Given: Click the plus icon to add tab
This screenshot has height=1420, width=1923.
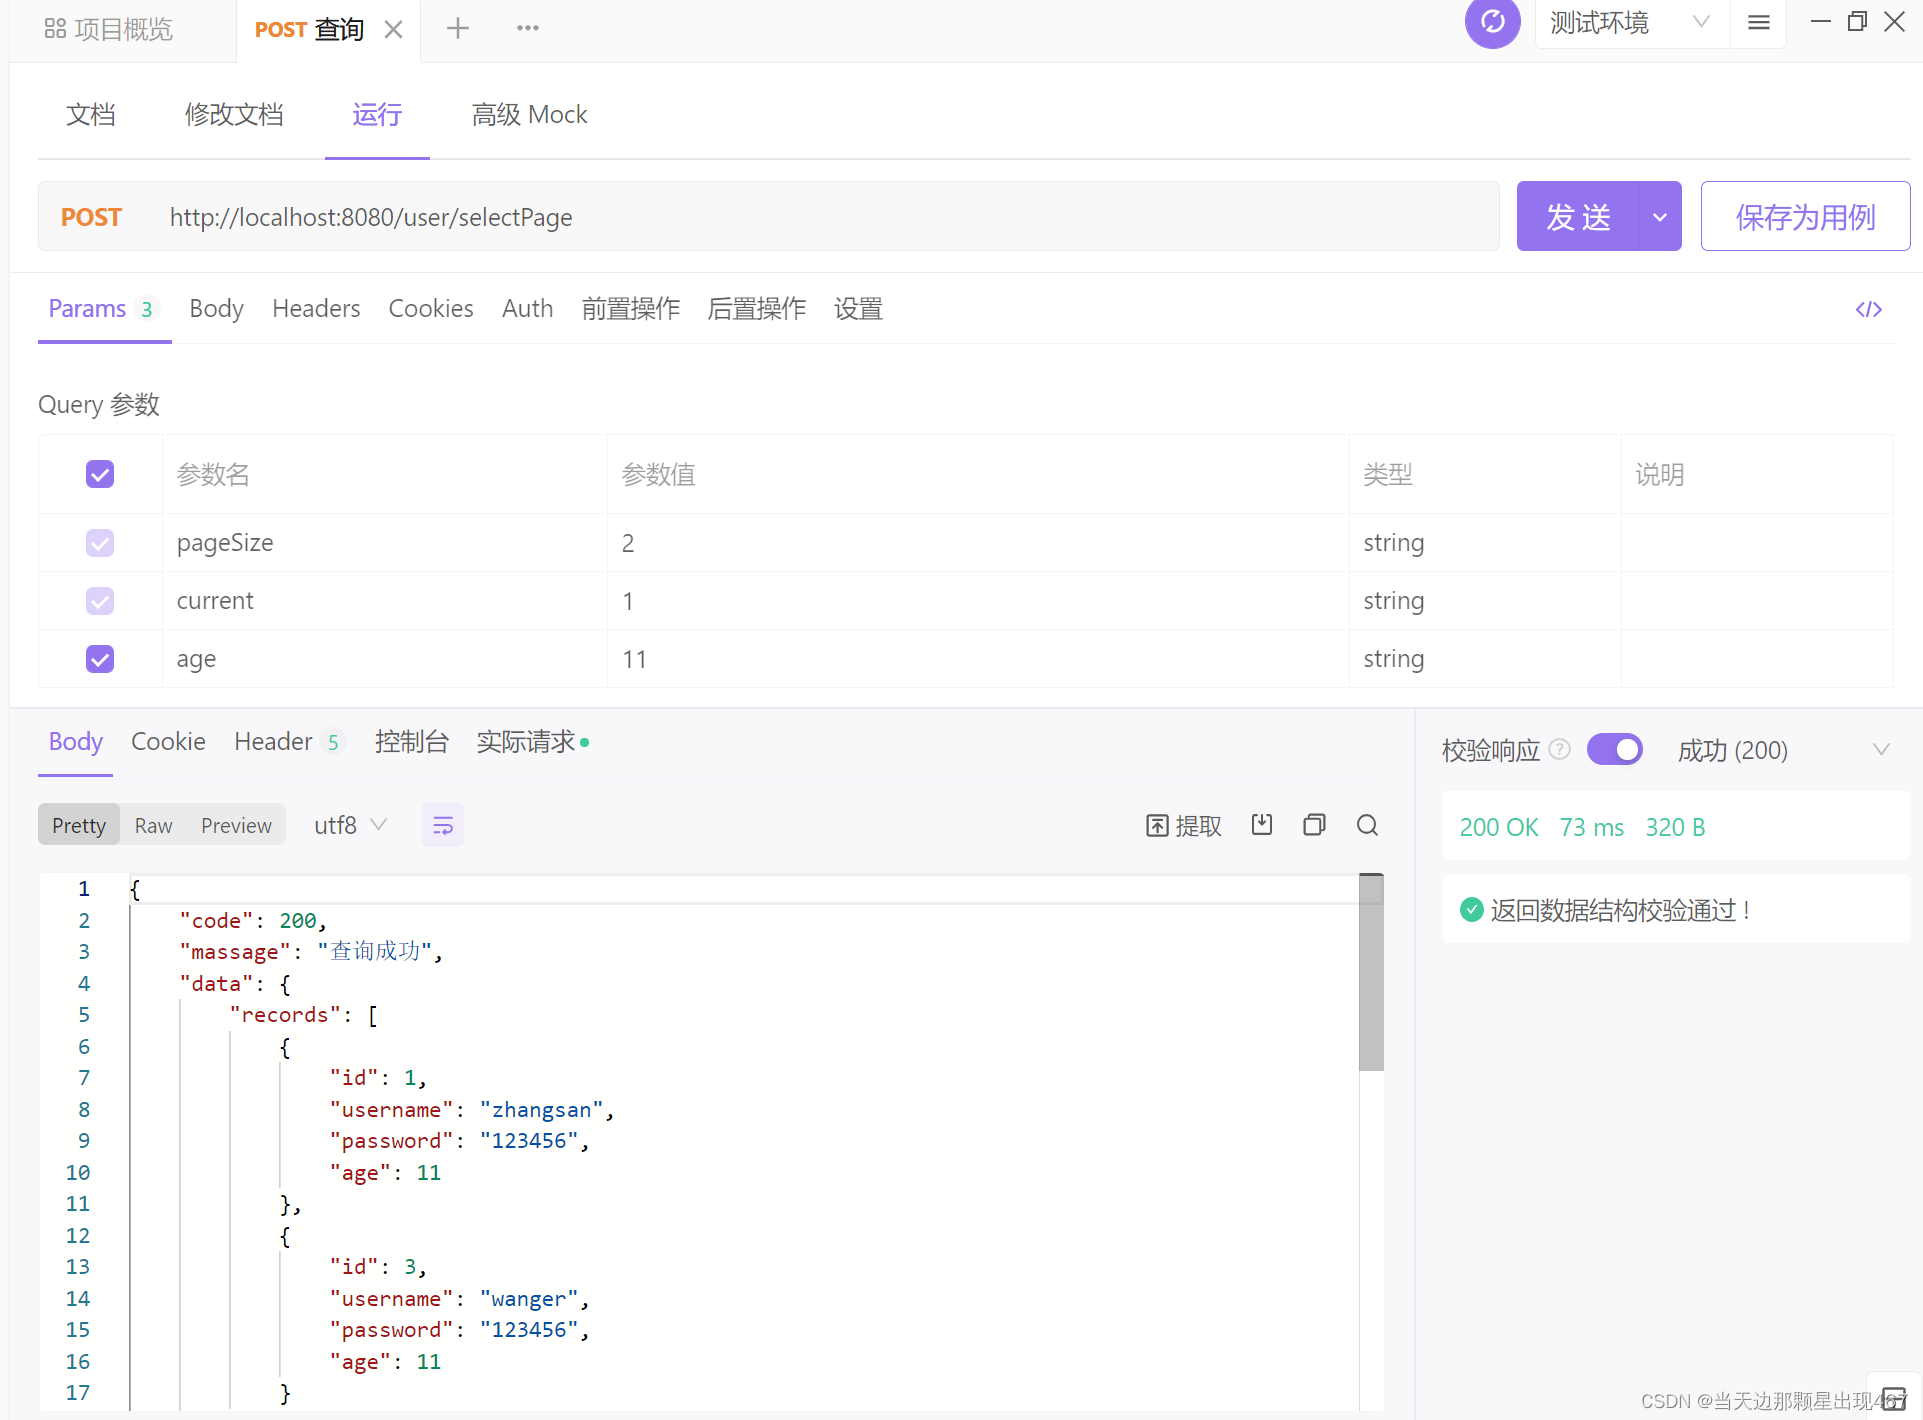Looking at the screenshot, I should 458,28.
